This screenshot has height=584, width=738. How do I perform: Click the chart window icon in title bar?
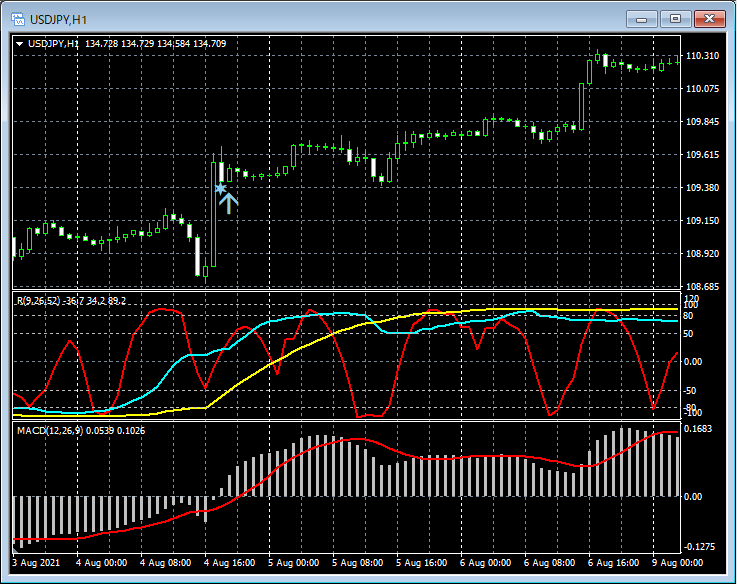point(16,18)
